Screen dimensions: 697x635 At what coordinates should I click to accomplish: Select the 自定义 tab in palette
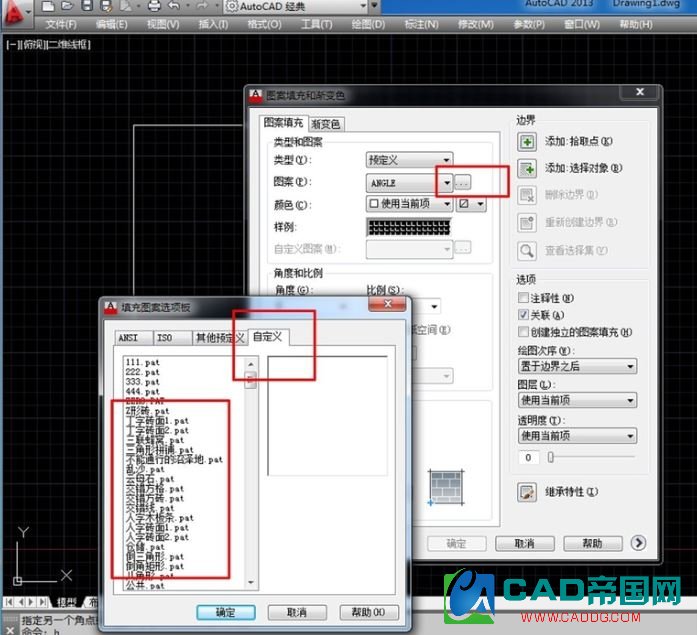268,337
